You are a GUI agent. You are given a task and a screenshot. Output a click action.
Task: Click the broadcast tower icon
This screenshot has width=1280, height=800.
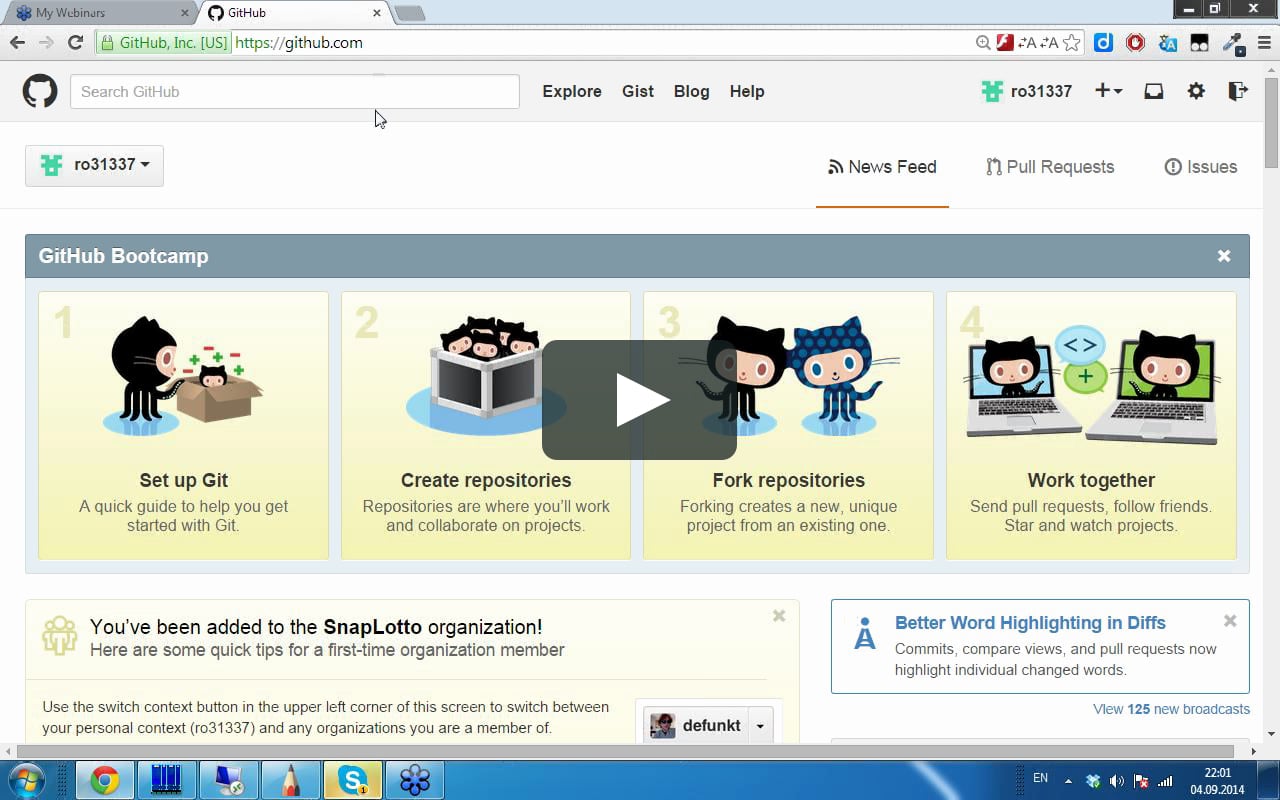[x=865, y=634]
